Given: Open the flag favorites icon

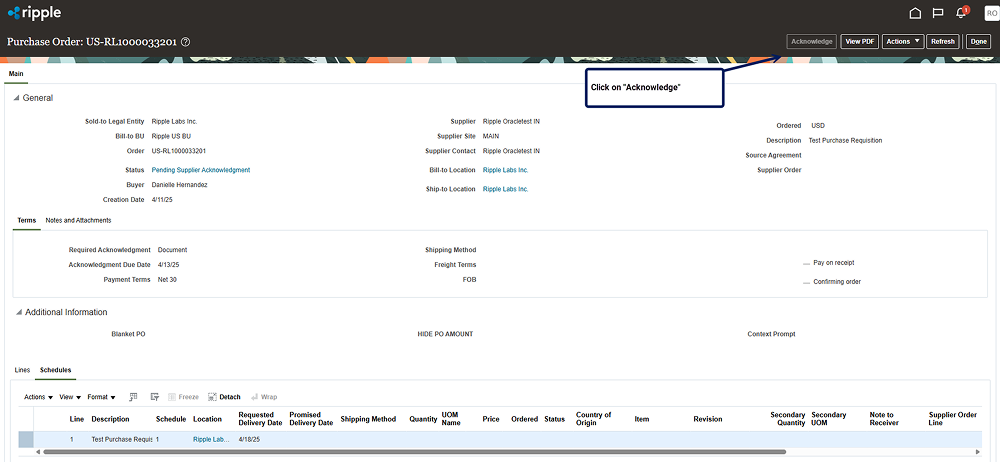Looking at the screenshot, I should pos(938,13).
